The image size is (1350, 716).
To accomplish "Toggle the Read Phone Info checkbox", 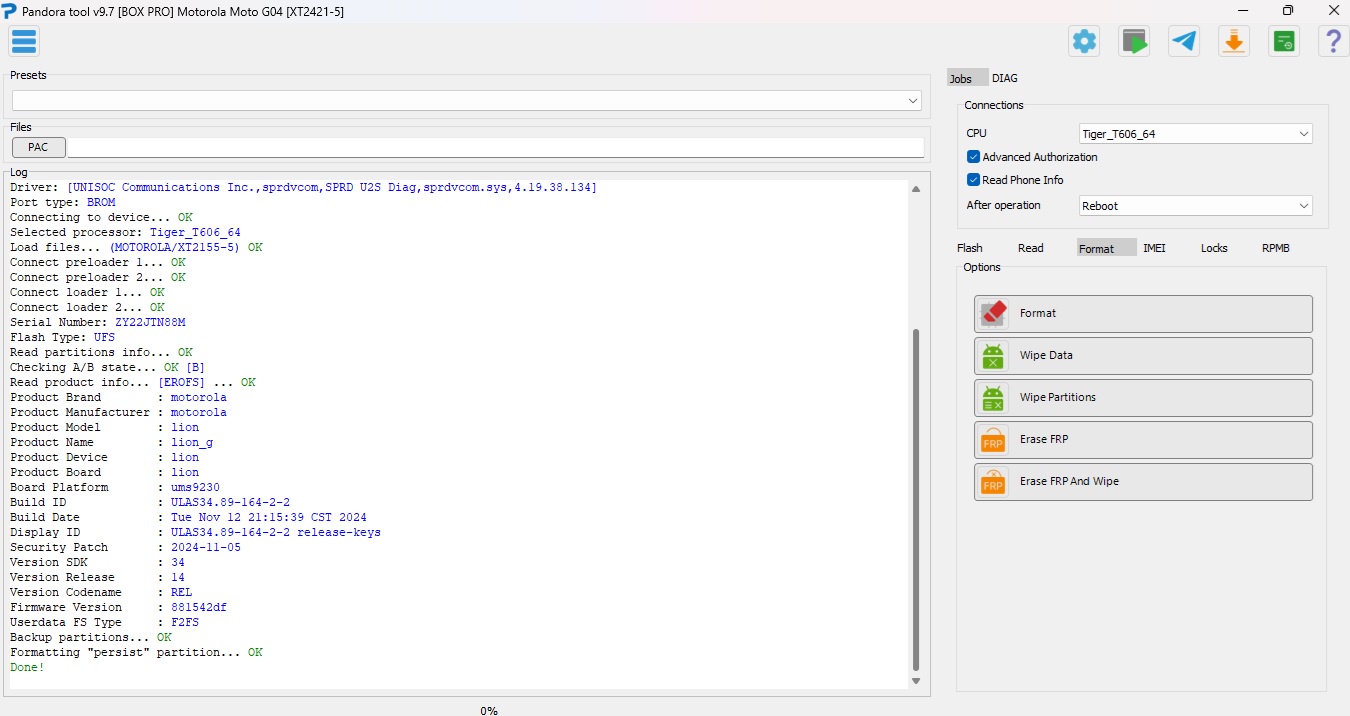I will 973,180.
